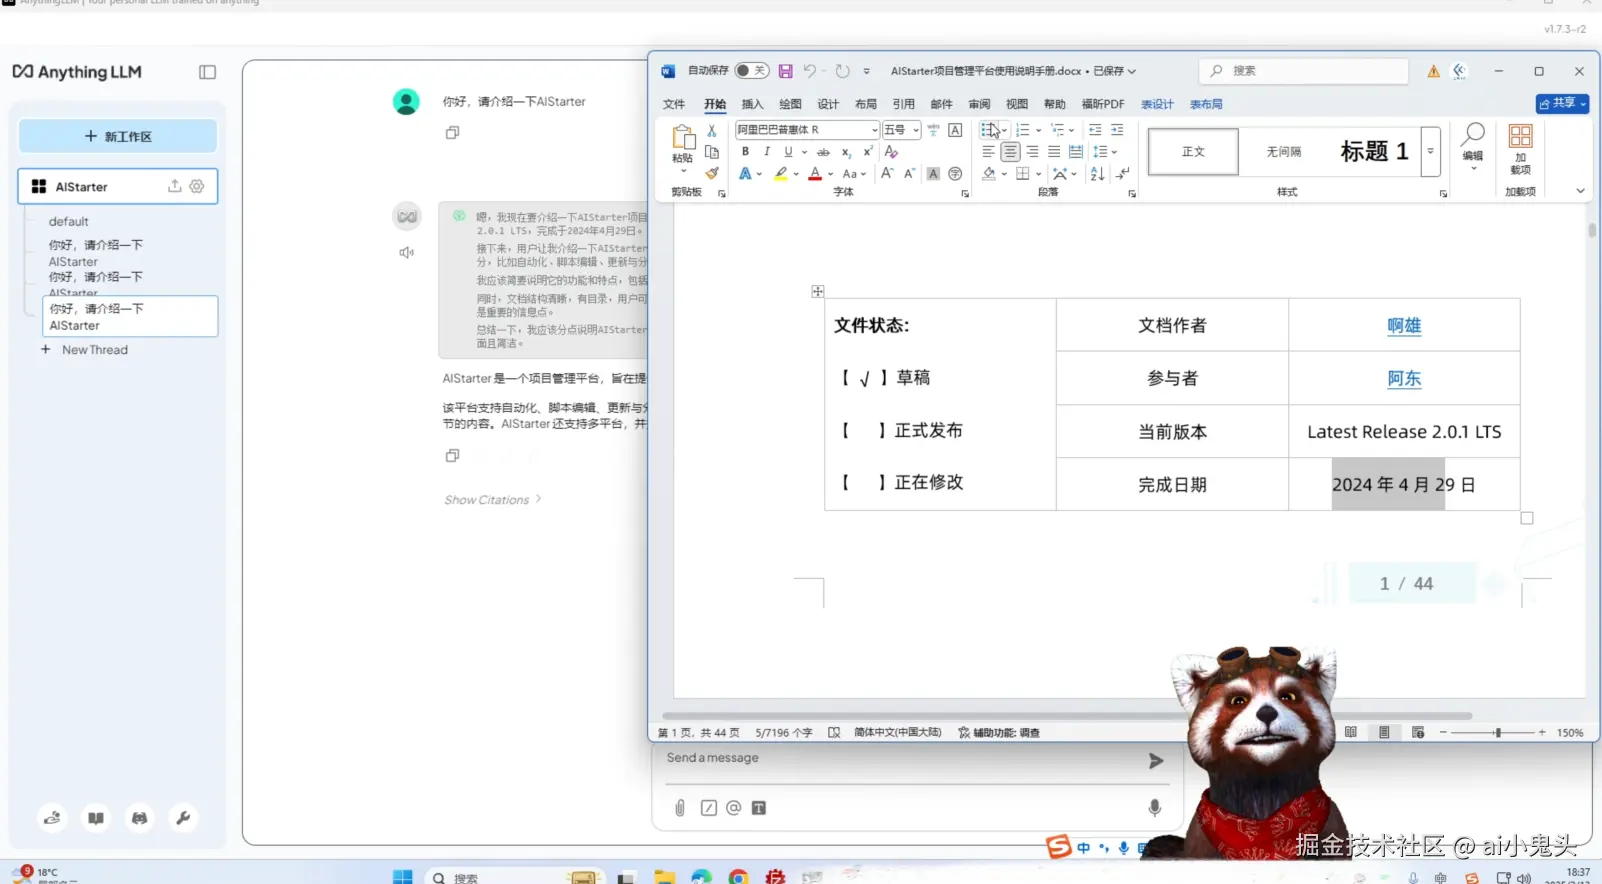
Task: Apply superscript formatting
Action: [x=868, y=152]
